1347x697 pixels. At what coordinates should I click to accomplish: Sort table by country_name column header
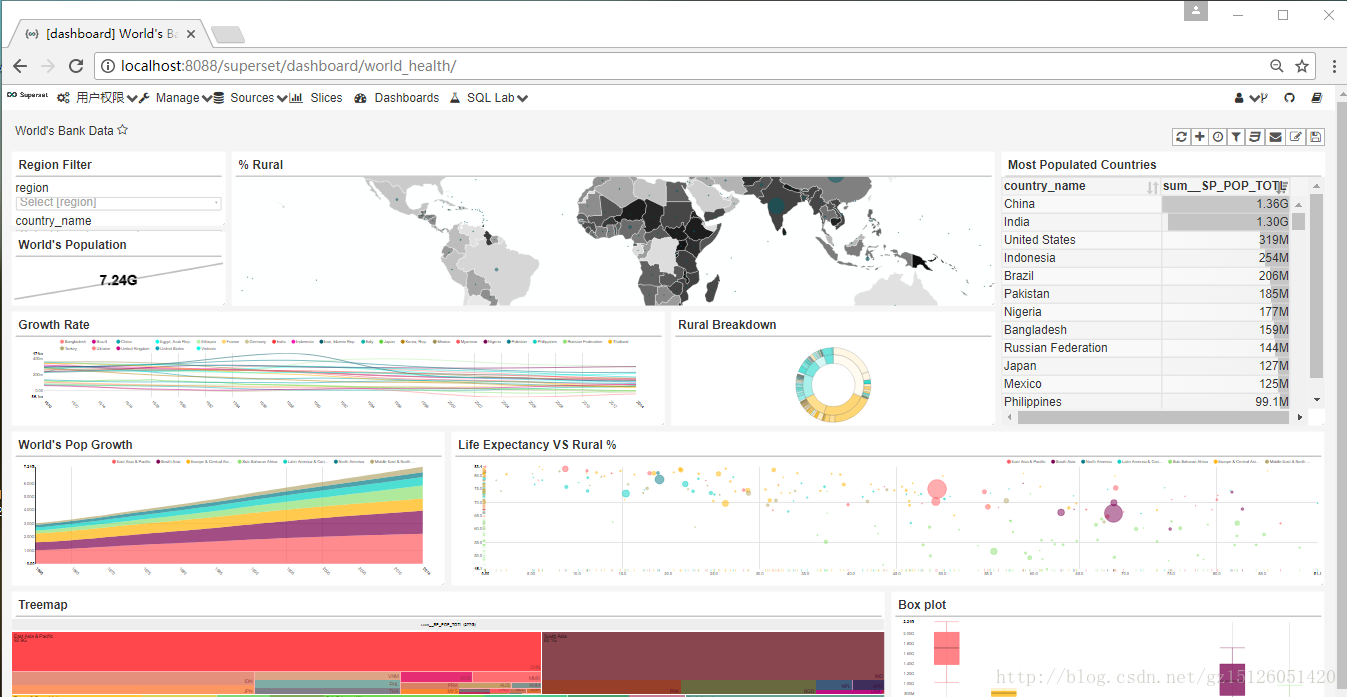[x=1081, y=186]
